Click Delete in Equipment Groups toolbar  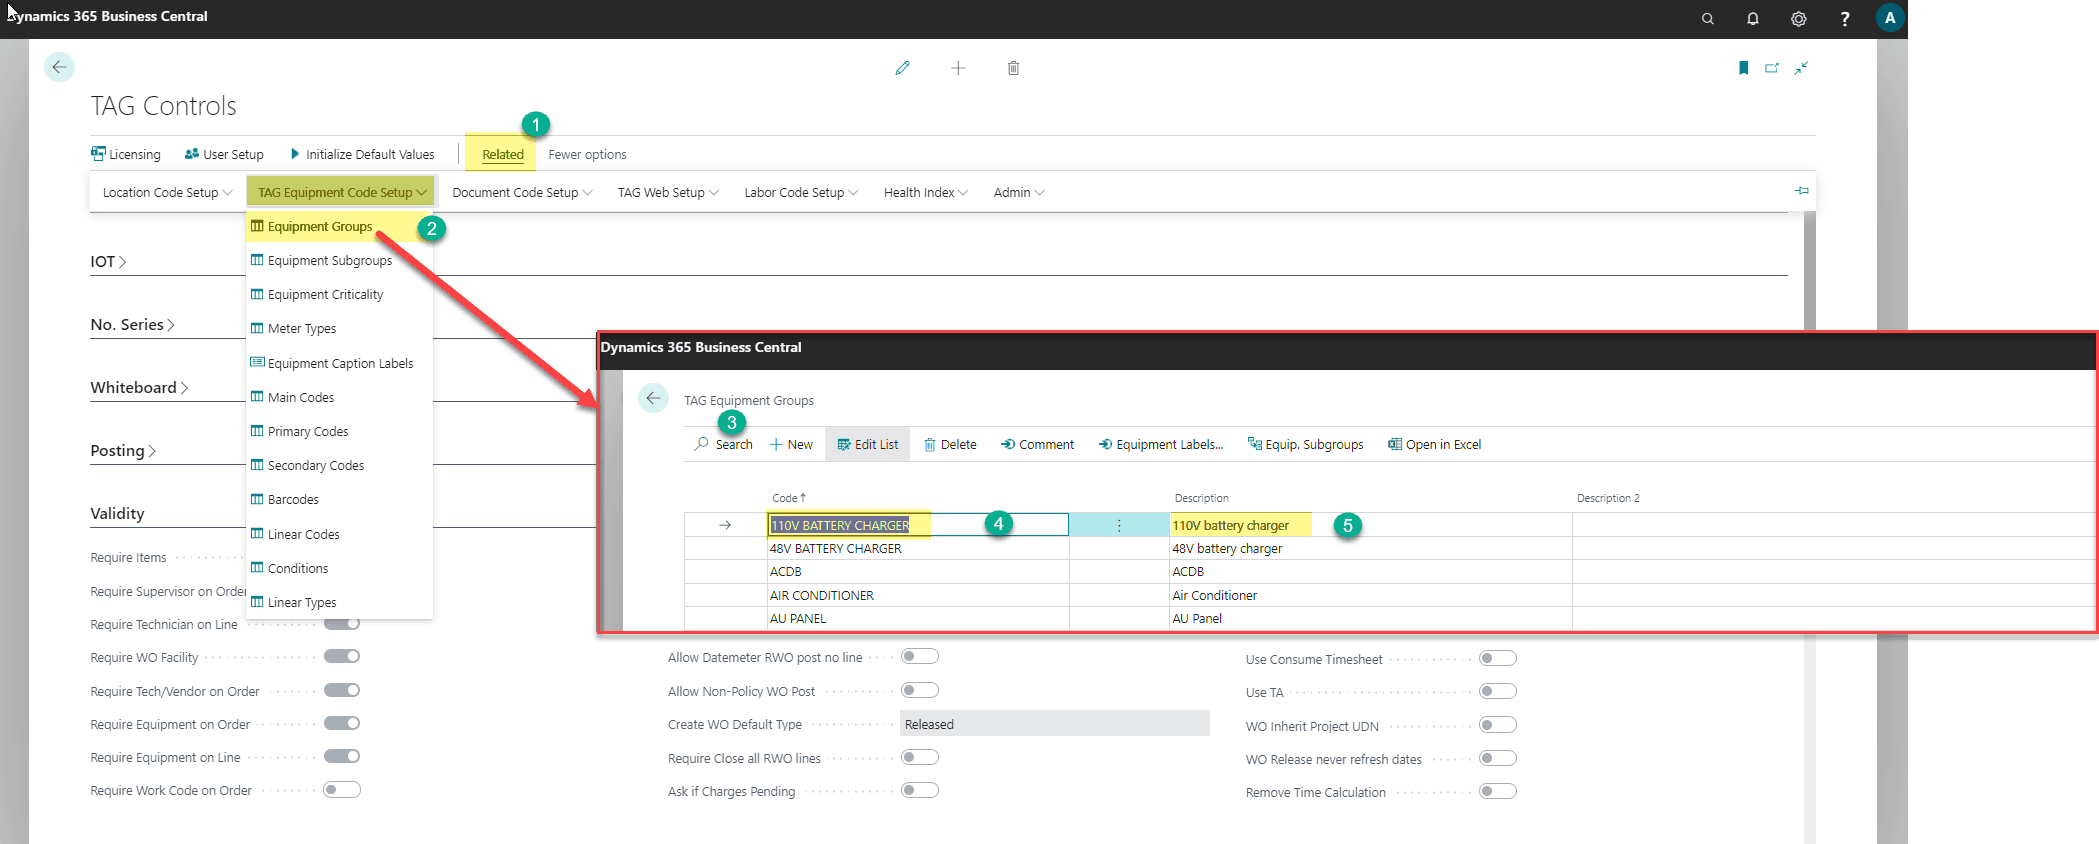950,444
